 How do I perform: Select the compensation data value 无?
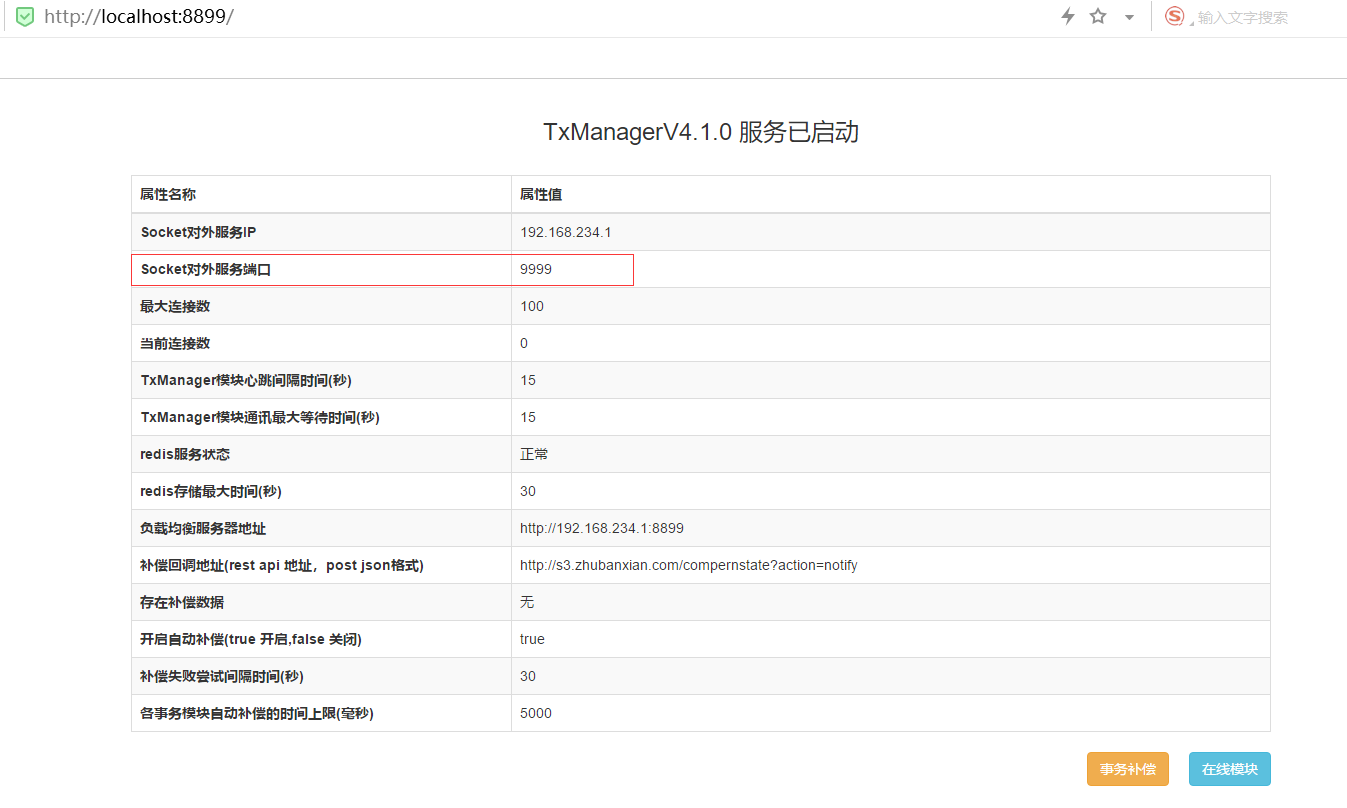pos(527,602)
